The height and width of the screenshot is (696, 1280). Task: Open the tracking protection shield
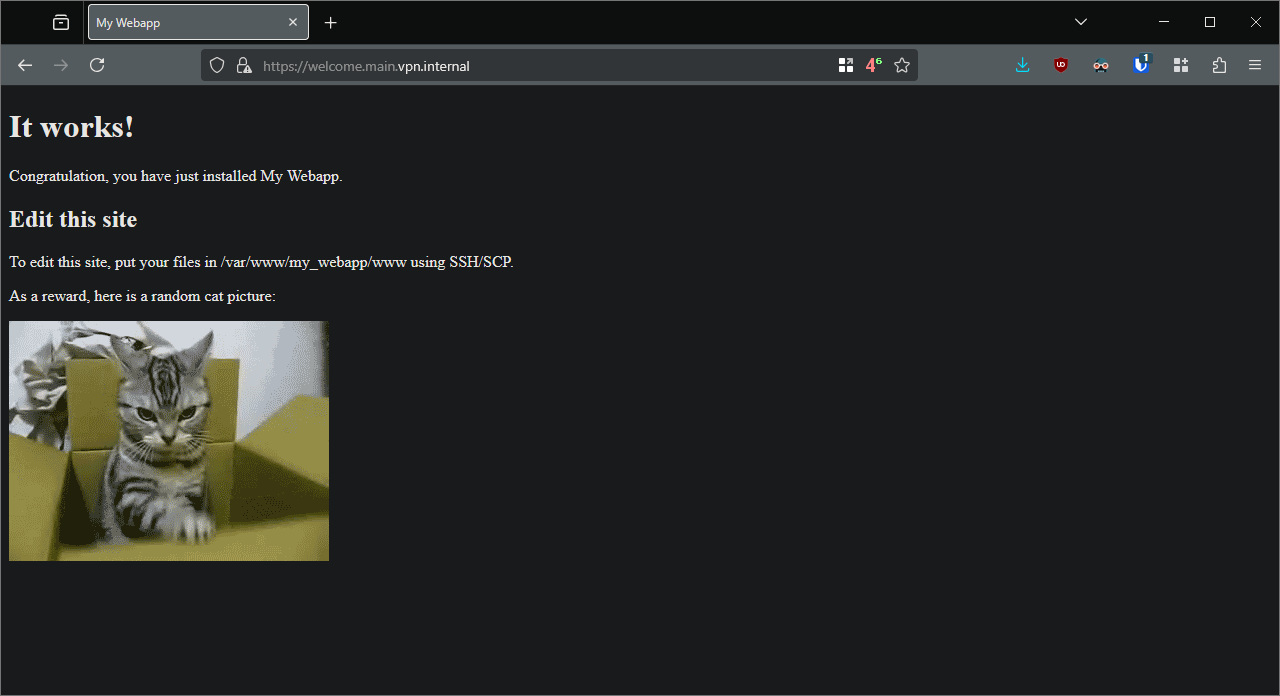point(217,66)
